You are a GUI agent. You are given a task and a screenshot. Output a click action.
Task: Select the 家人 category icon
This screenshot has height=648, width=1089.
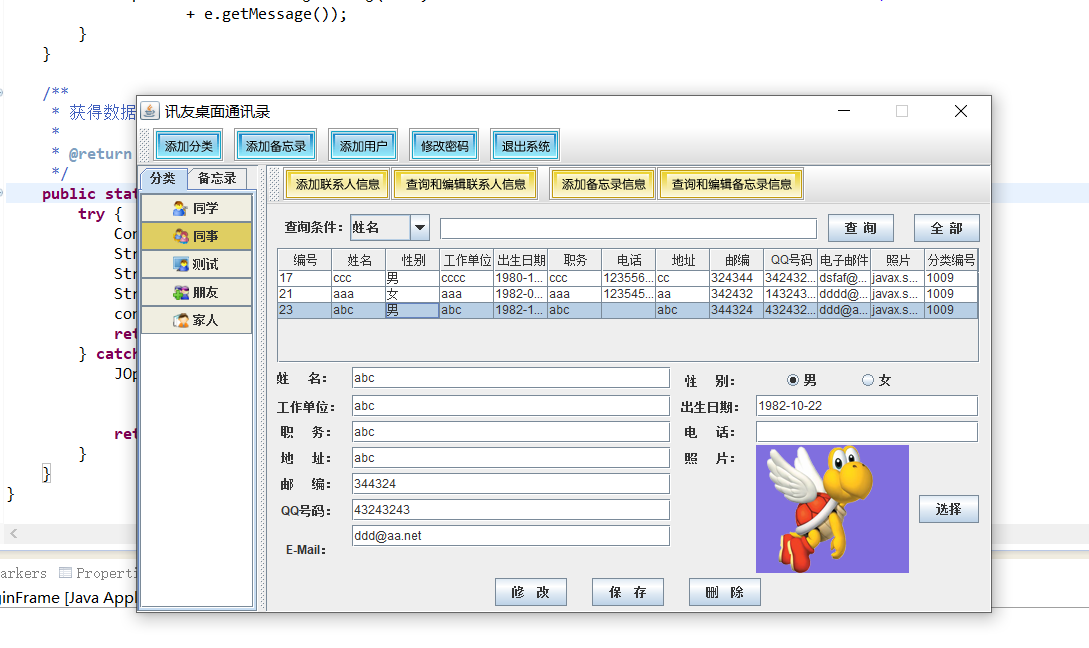[180, 321]
